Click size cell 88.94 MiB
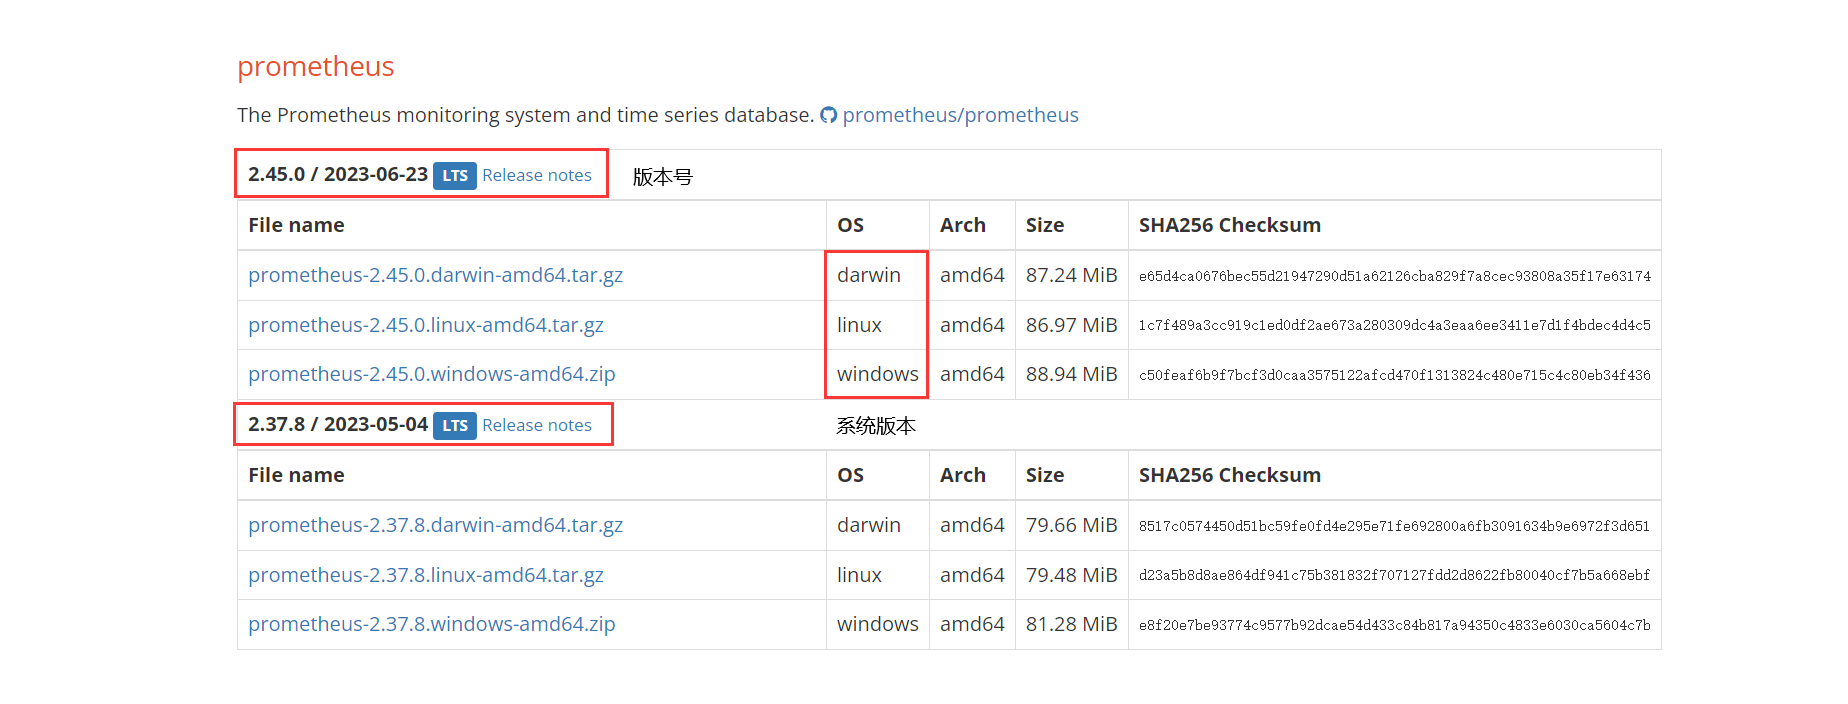 pos(1071,374)
